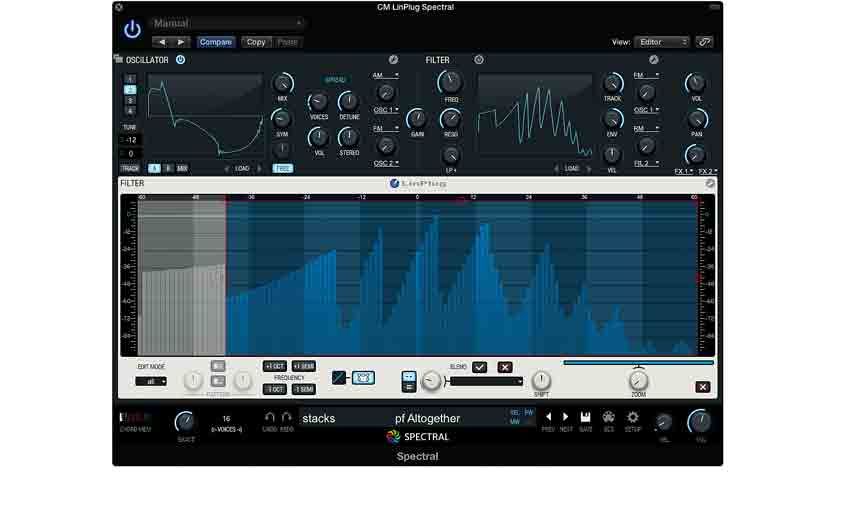Load the next oscillator waveform arrow

tap(259, 169)
